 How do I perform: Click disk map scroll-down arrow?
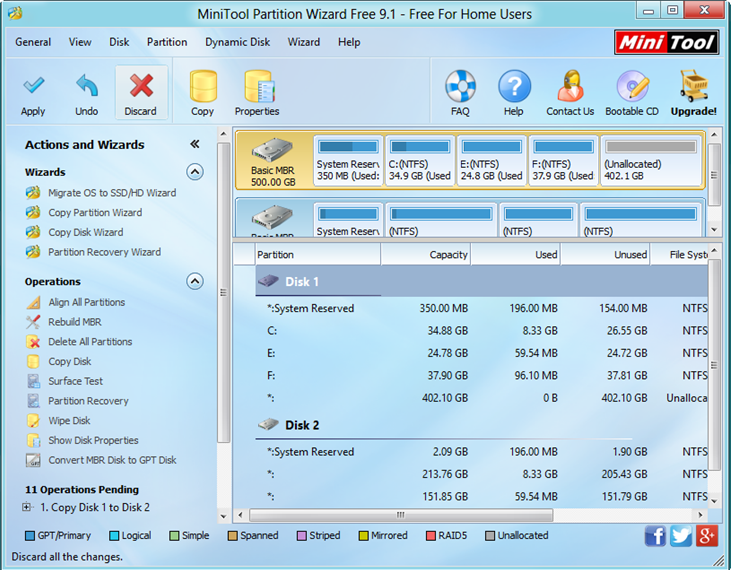click(x=714, y=230)
